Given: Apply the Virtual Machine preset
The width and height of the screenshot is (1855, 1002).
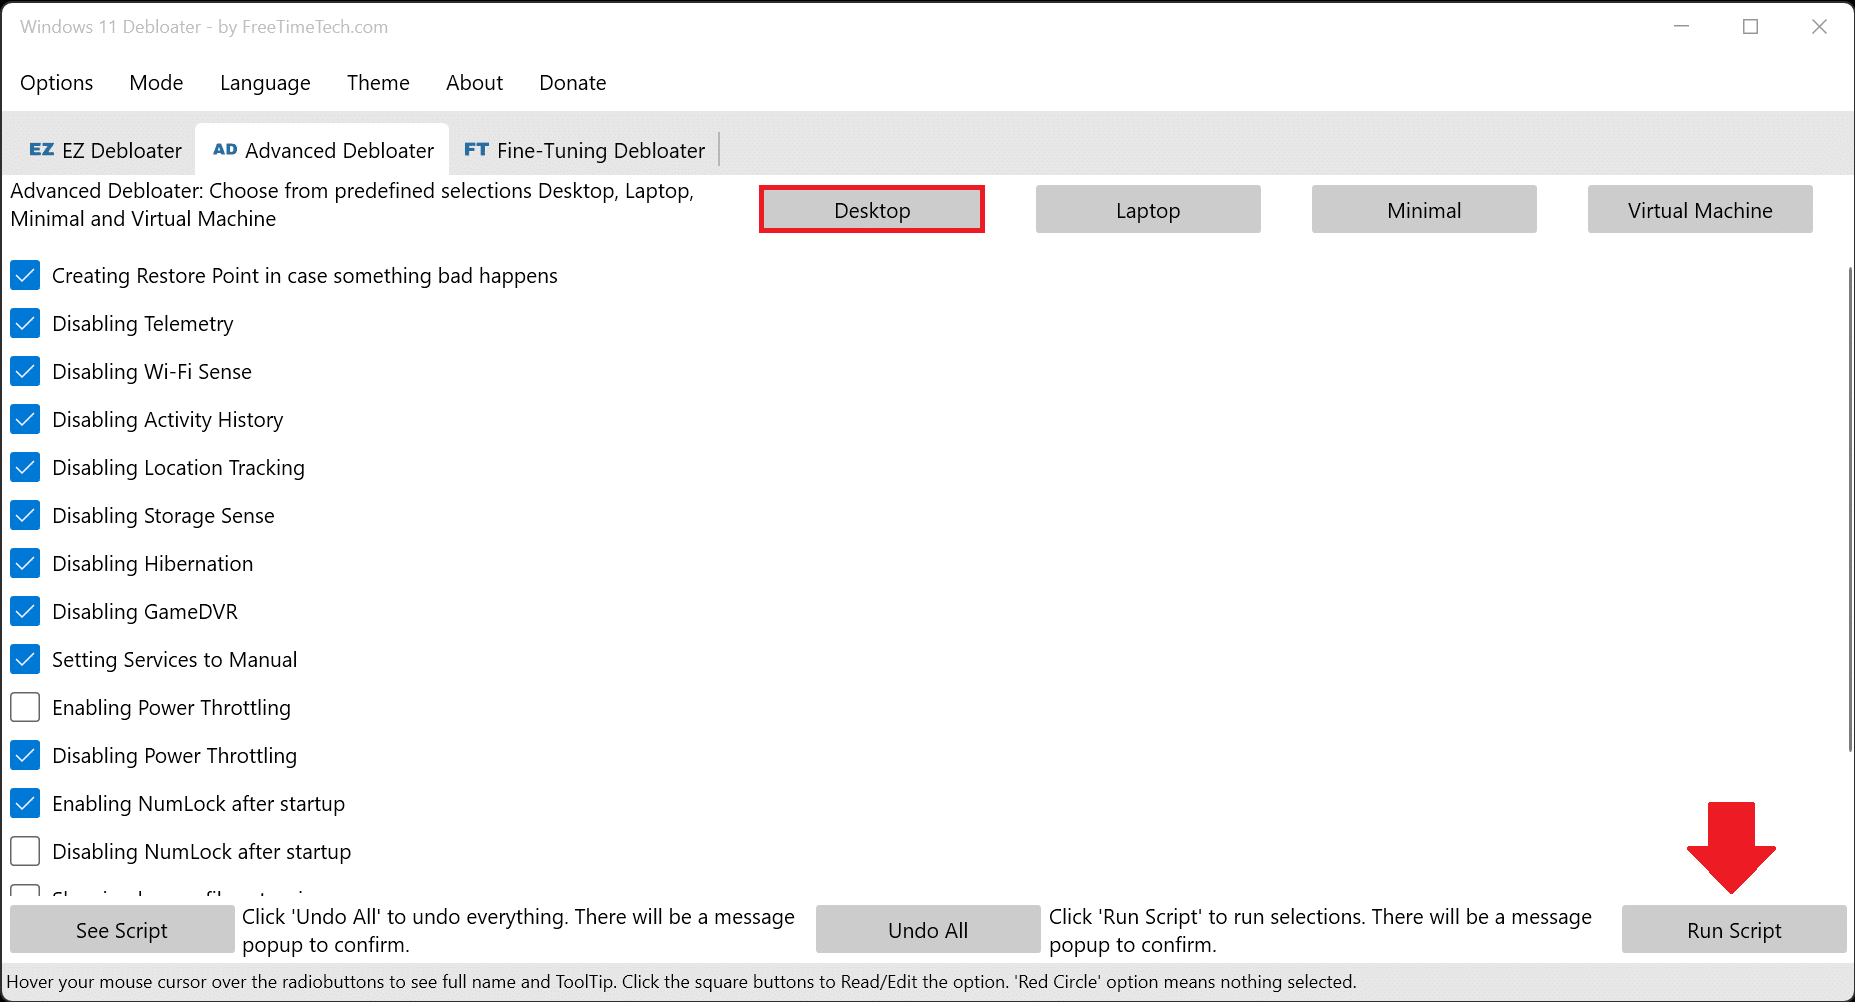Looking at the screenshot, I should pyautogui.click(x=1699, y=210).
